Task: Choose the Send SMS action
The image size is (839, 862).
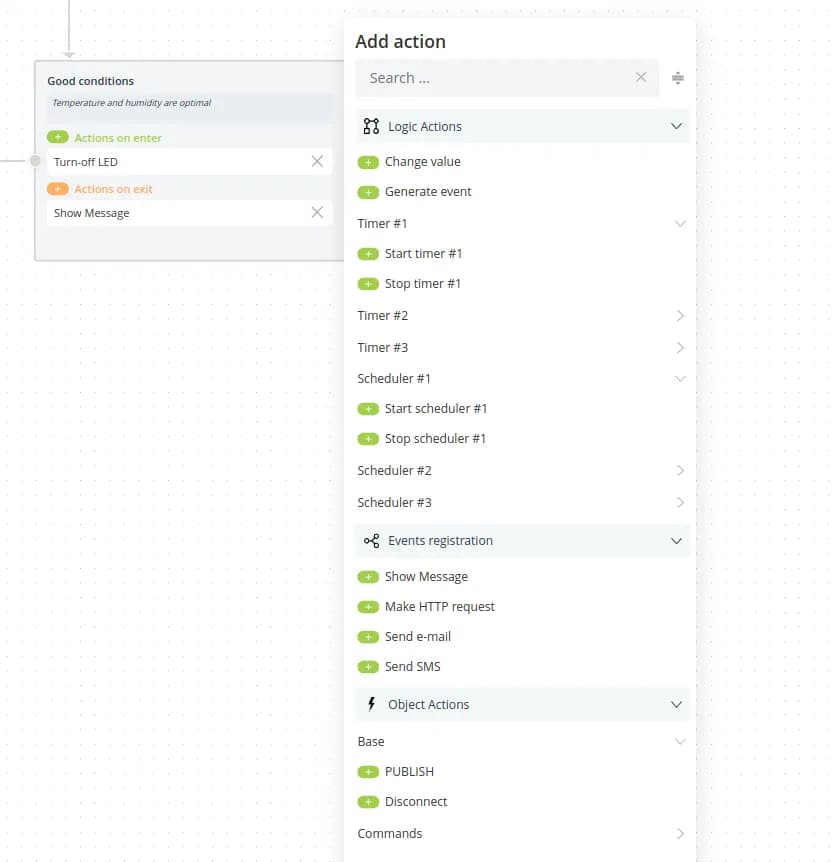Action: (412, 667)
